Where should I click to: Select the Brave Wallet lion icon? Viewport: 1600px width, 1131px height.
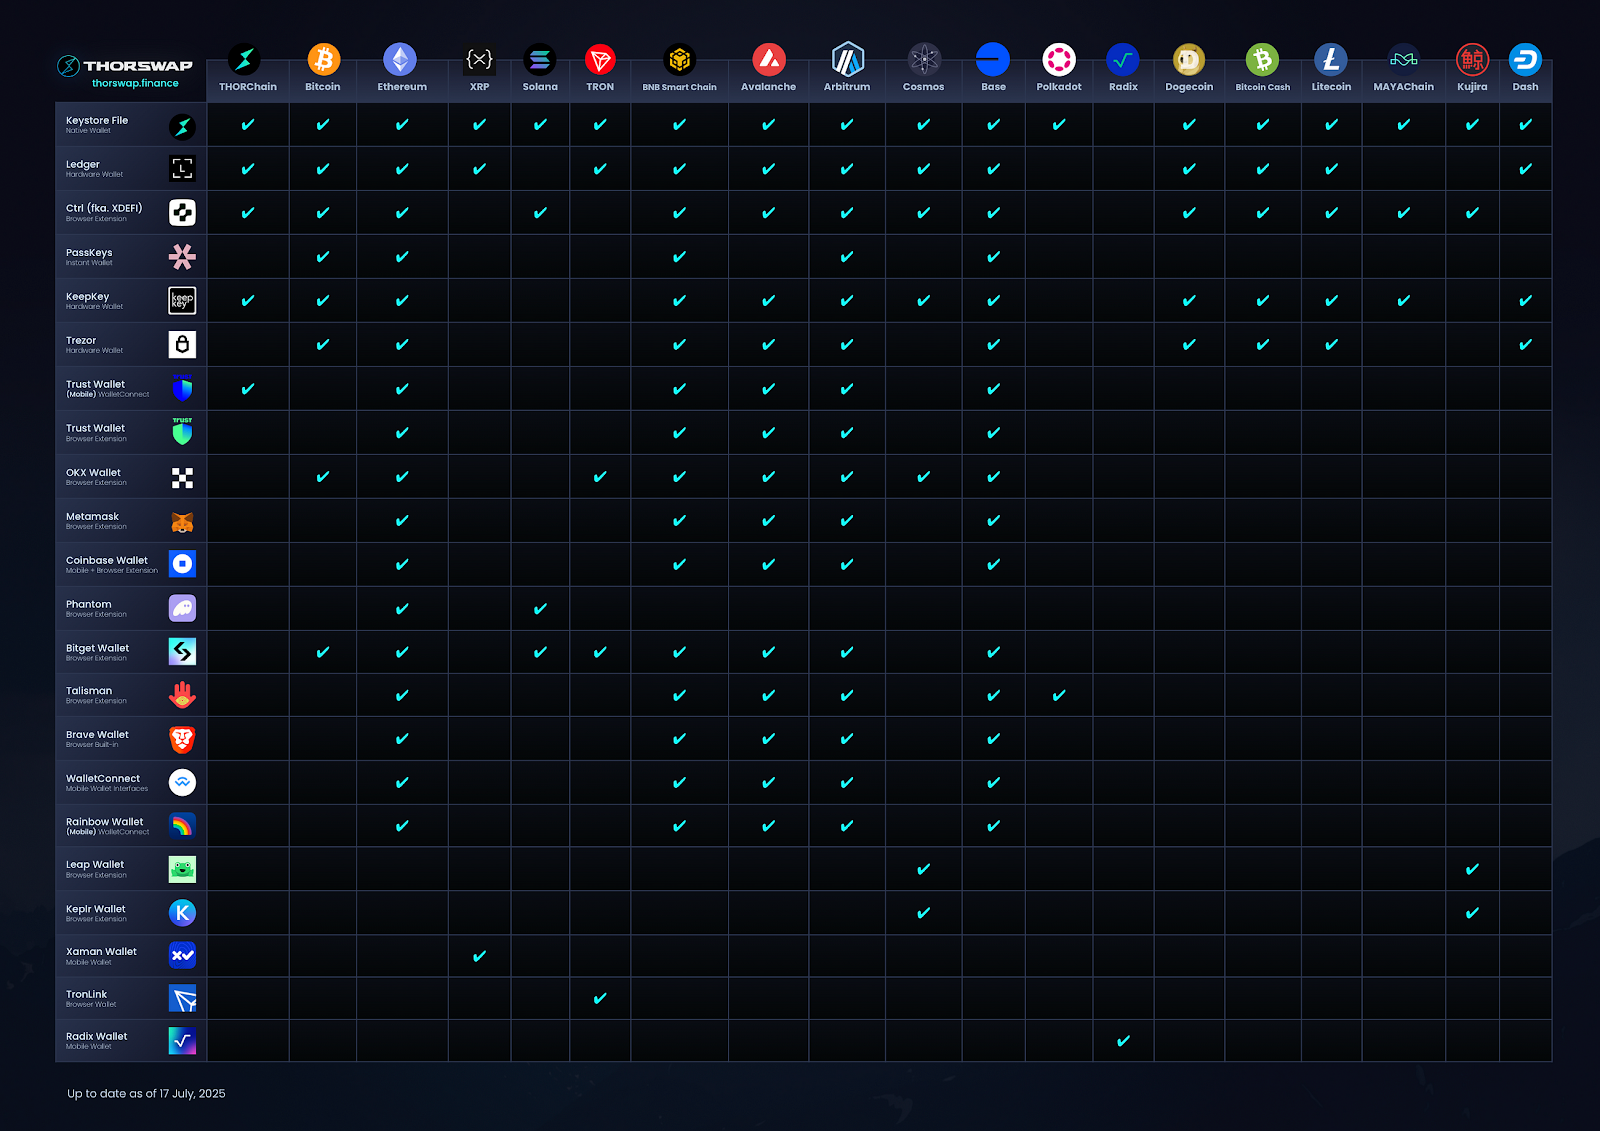(x=182, y=739)
